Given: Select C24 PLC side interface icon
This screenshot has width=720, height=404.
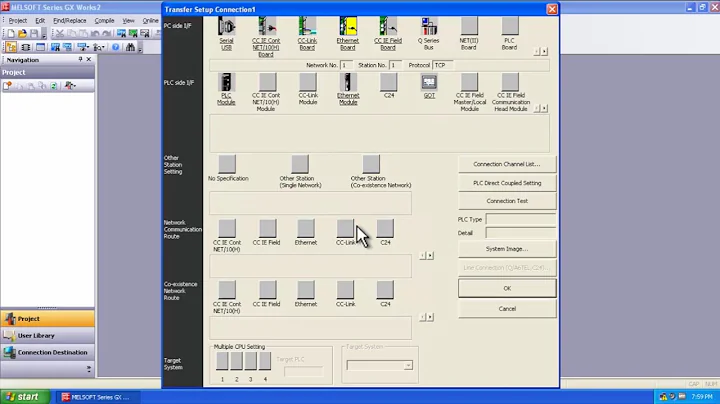Looking at the screenshot, I should click(x=388, y=82).
